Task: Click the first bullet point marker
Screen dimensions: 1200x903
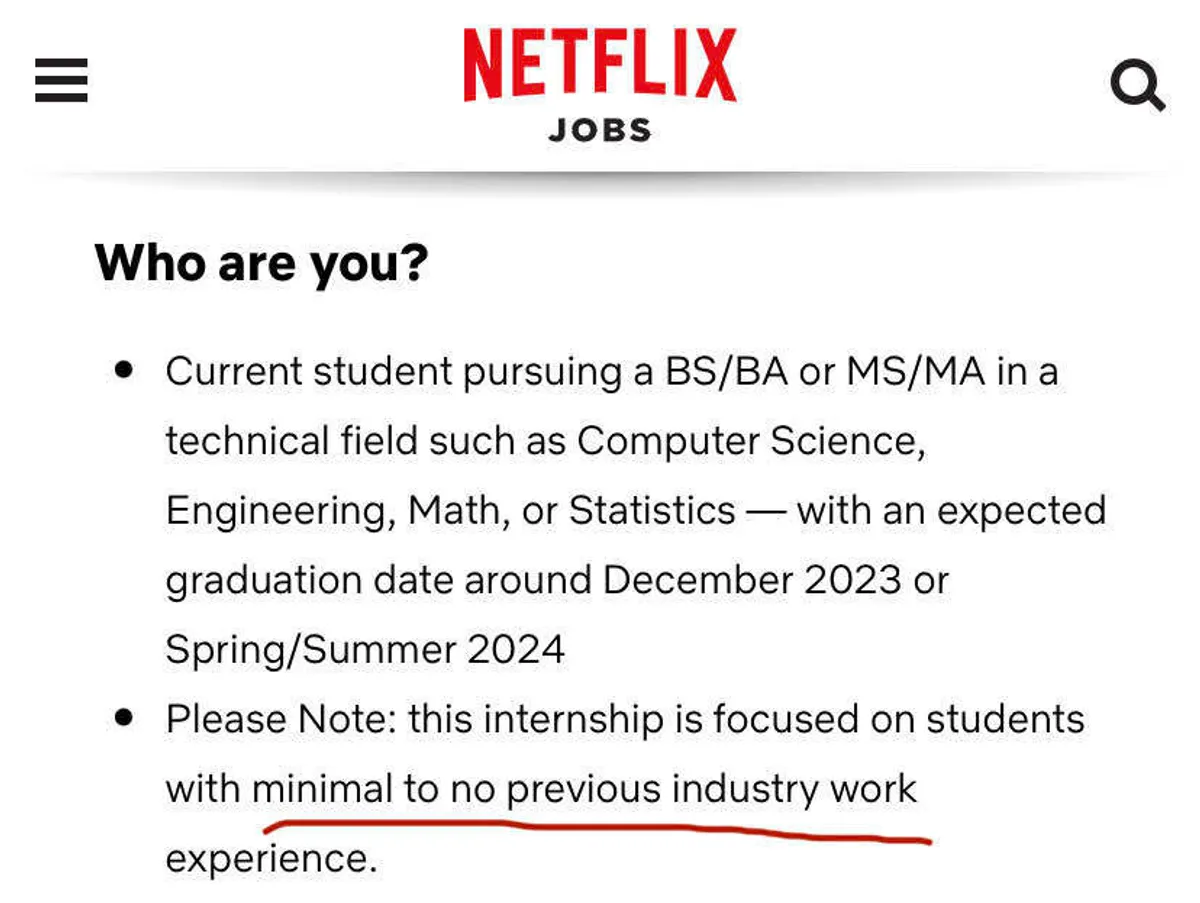Action: click(x=124, y=369)
